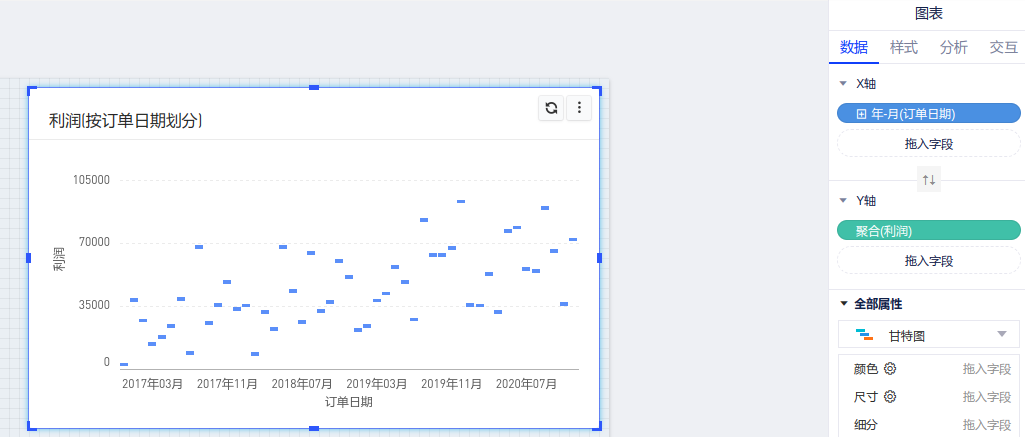Screen dimensions: 1025x437
Task: Switch to the 样式 tab
Action: pyautogui.click(x=904, y=47)
